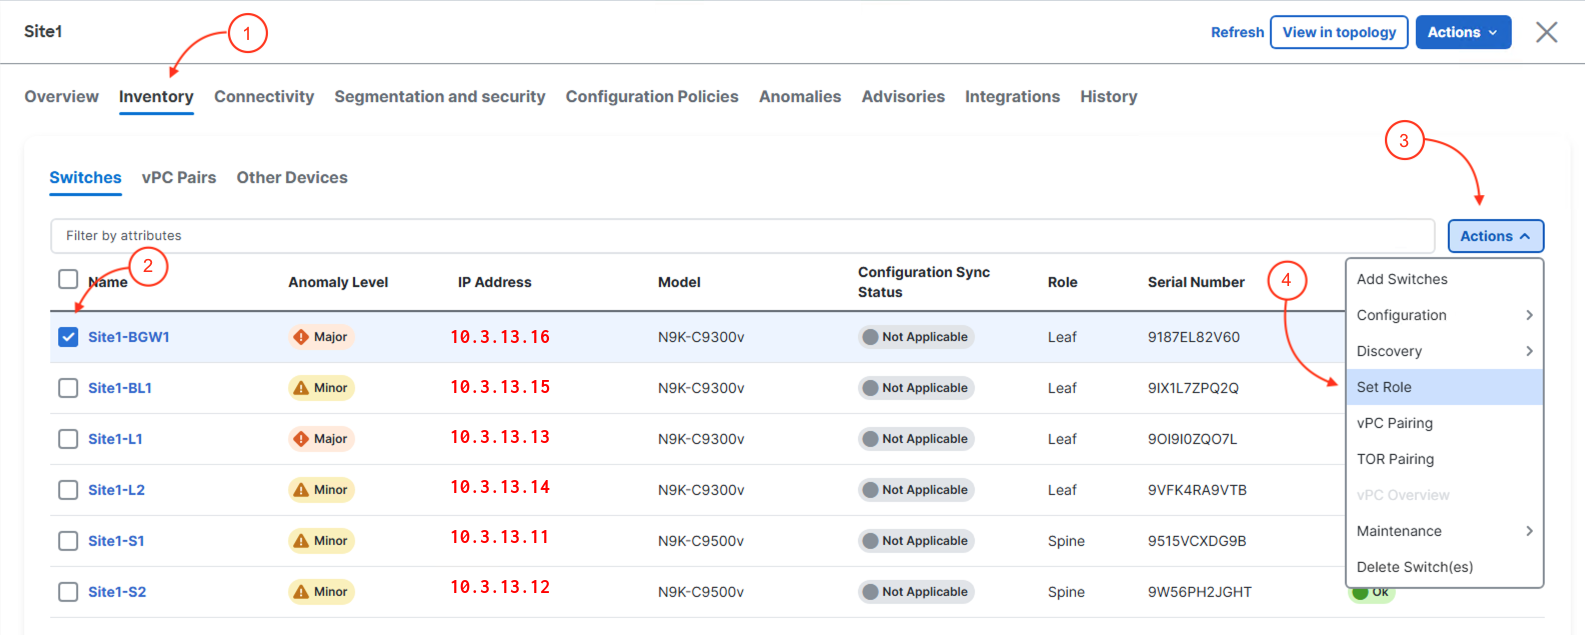The image size is (1585, 635).
Task: Click the Major anomaly icon for Site1-L1
Action: [301, 439]
